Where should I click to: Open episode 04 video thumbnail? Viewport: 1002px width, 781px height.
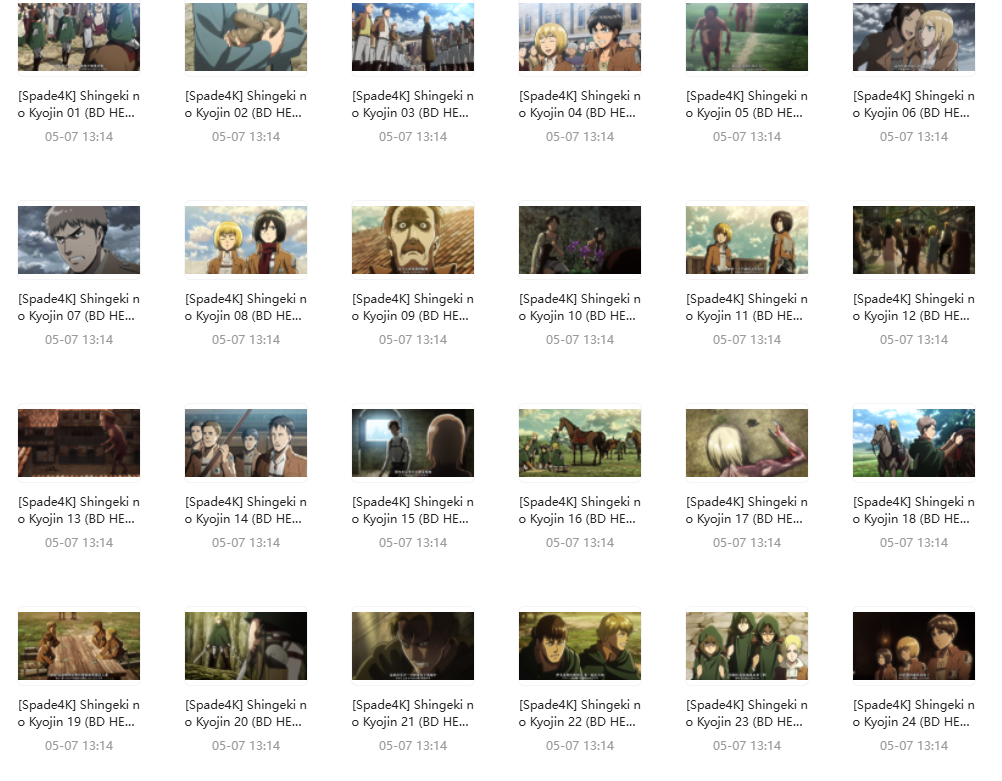click(x=580, y=37)
